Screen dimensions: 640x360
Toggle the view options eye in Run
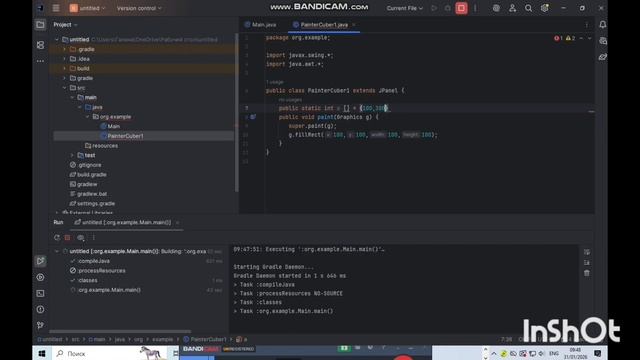point(80,238)
